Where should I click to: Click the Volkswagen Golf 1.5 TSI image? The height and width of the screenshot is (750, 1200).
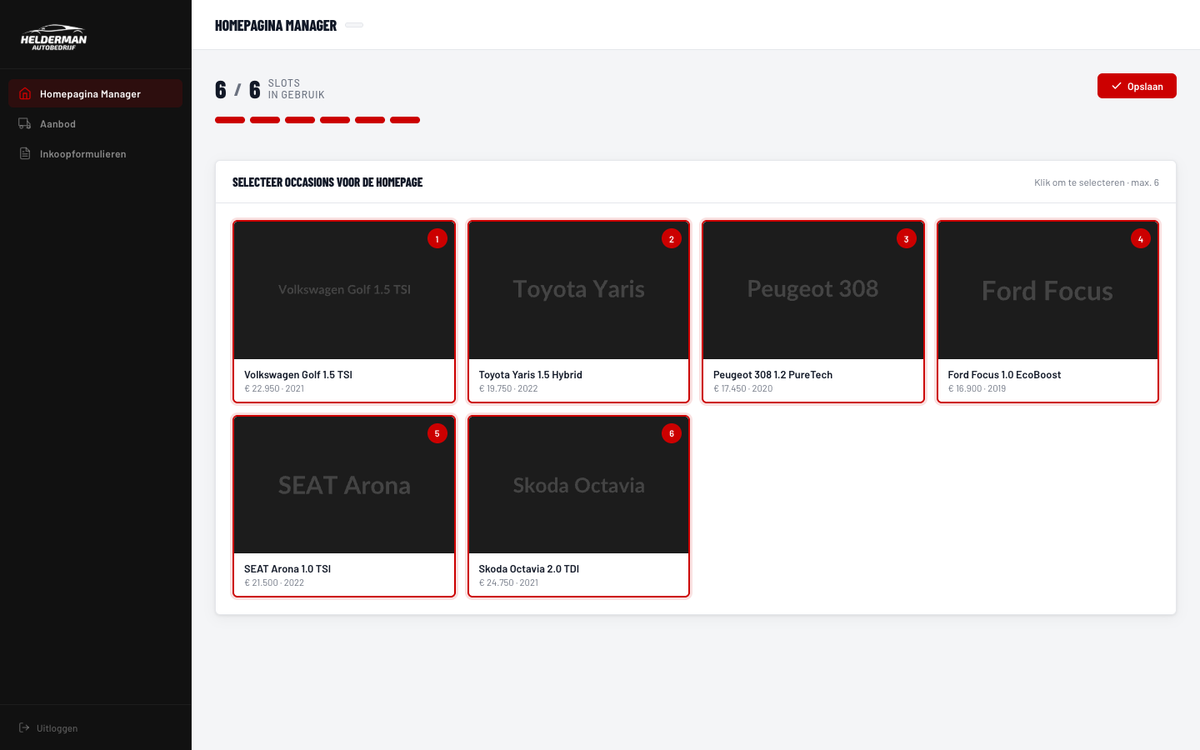pos(344,290)
